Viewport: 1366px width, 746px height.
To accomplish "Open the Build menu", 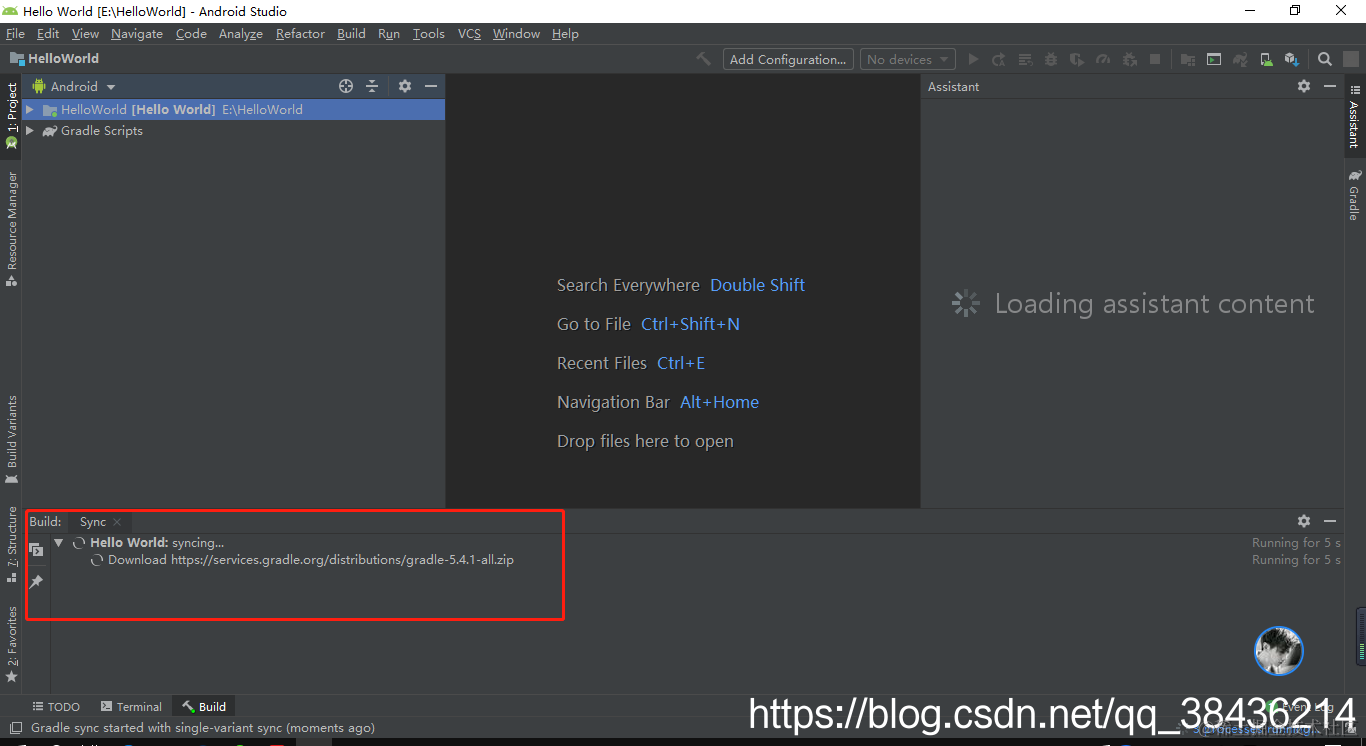I will click(351, 33).
